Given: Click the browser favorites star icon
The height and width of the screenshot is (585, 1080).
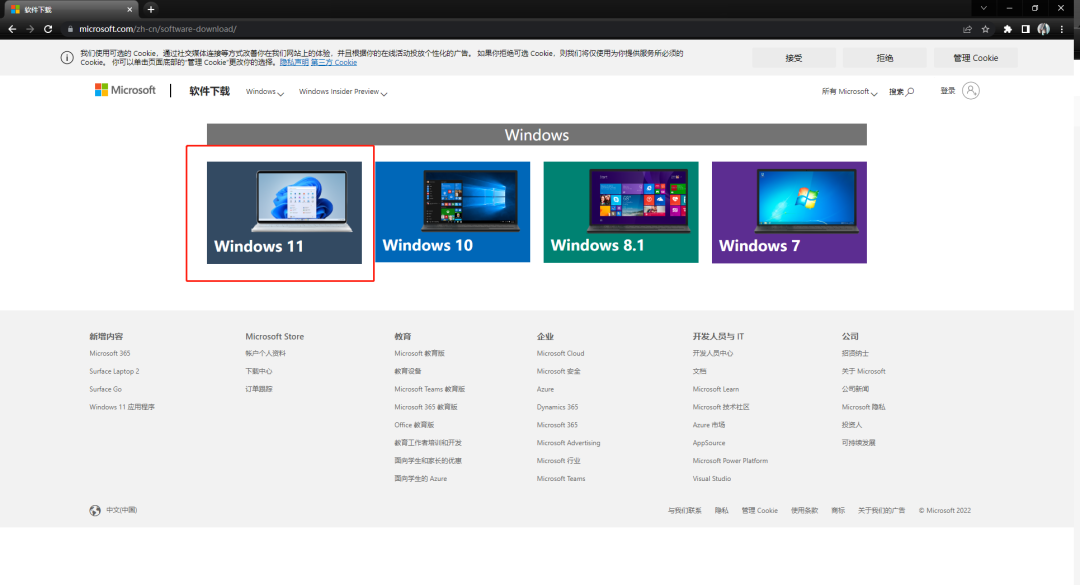Looking at the screenshot, I should (985, 28).
